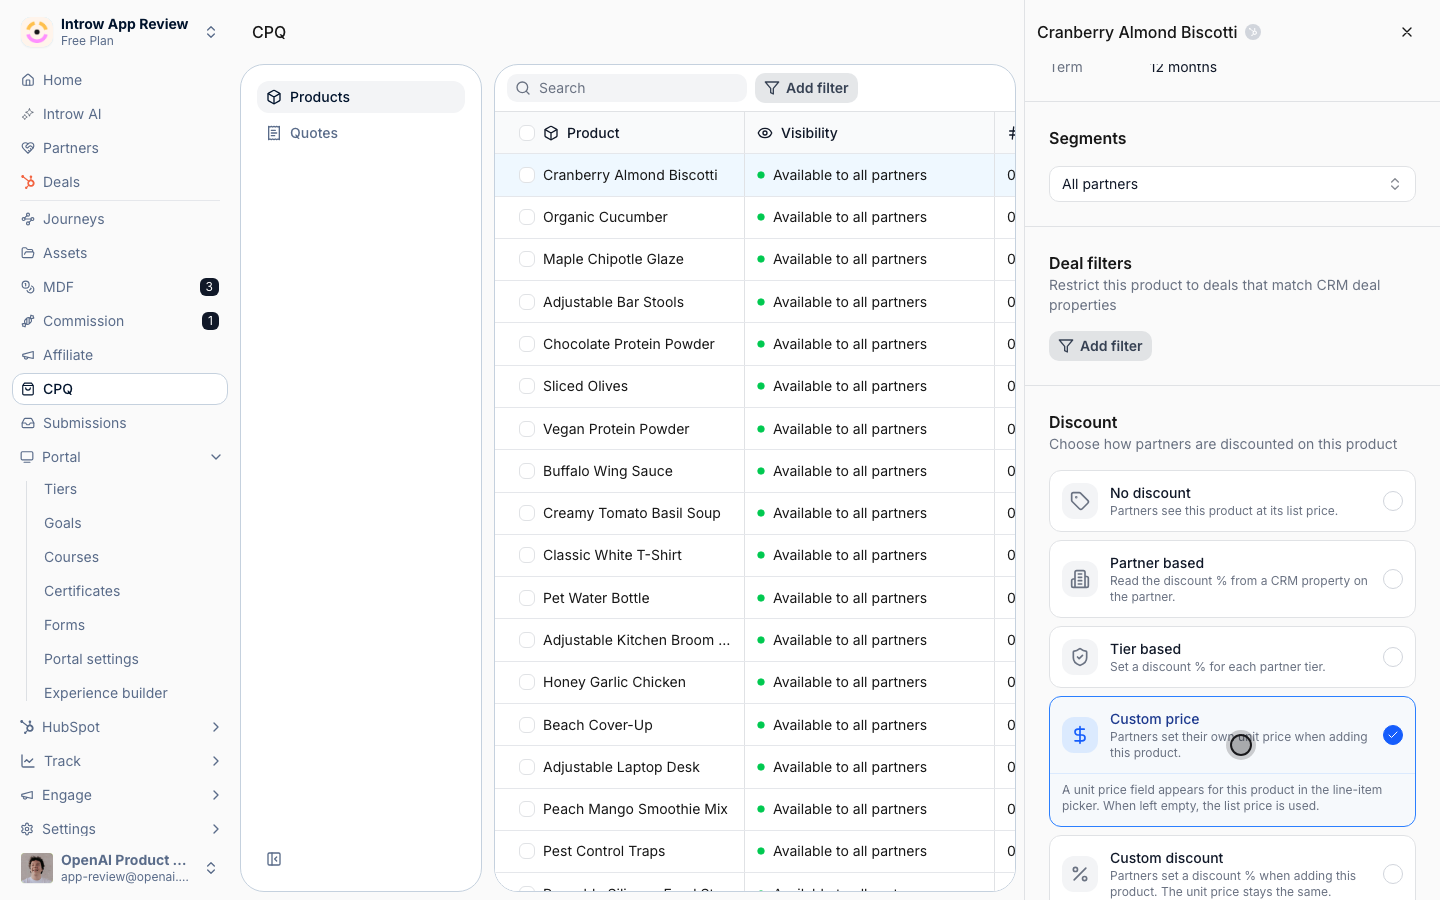Select the No discount radio option
The height and width of the screenshot is (900, 1440).
[1393, 501]
